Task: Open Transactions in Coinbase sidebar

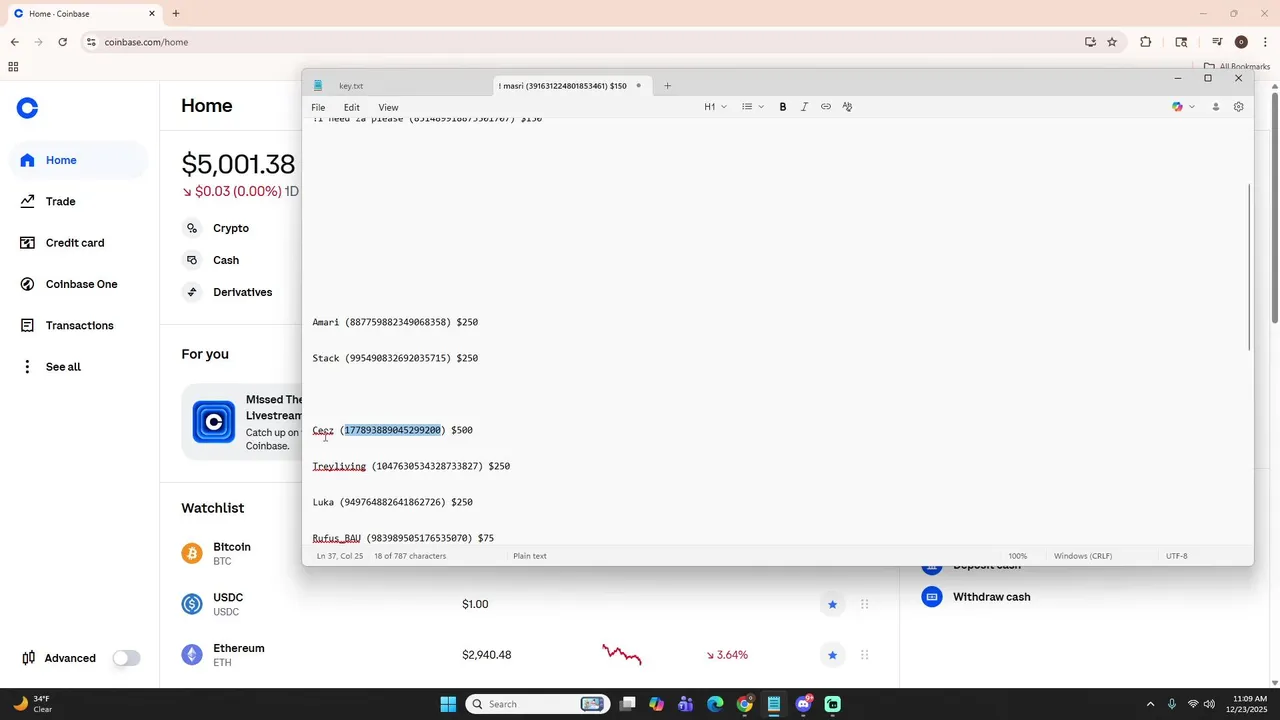Action: pos(80,325)
